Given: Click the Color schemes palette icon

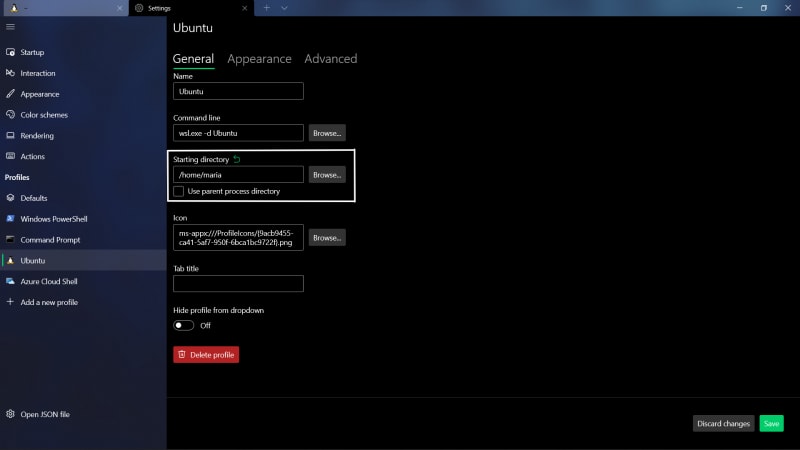Looking at the screenshot, I should (10, 115).
